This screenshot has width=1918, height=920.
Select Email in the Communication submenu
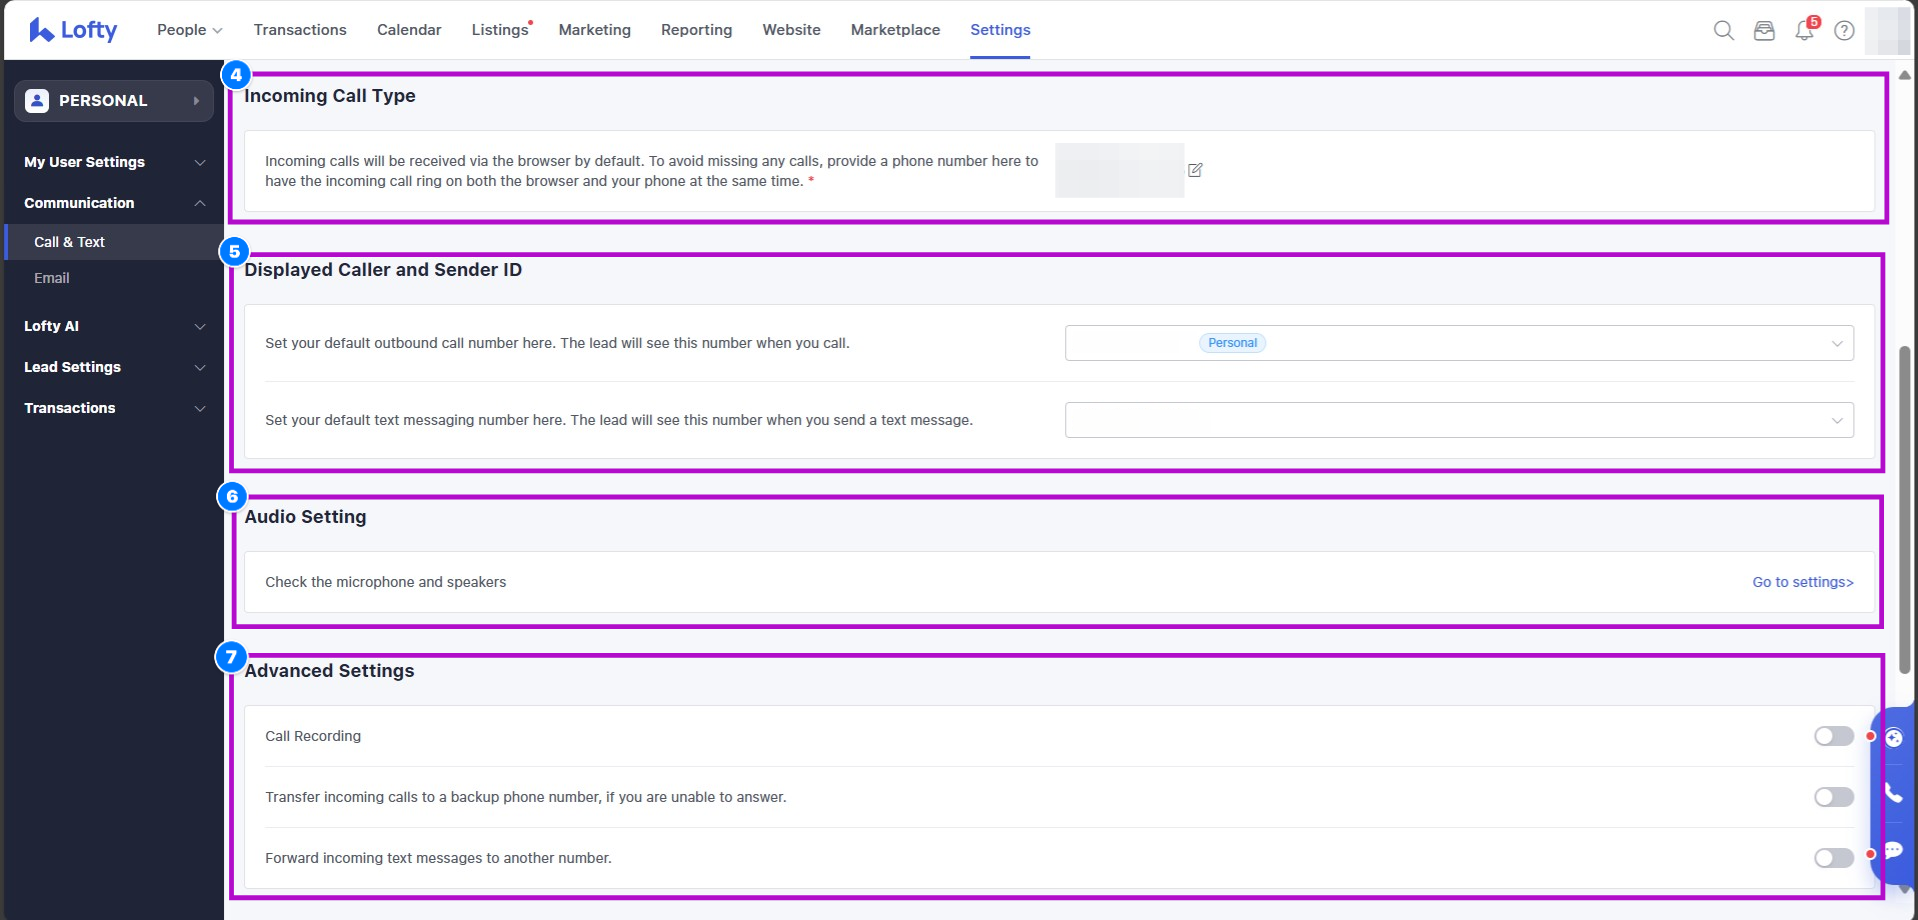coord(52,278)
